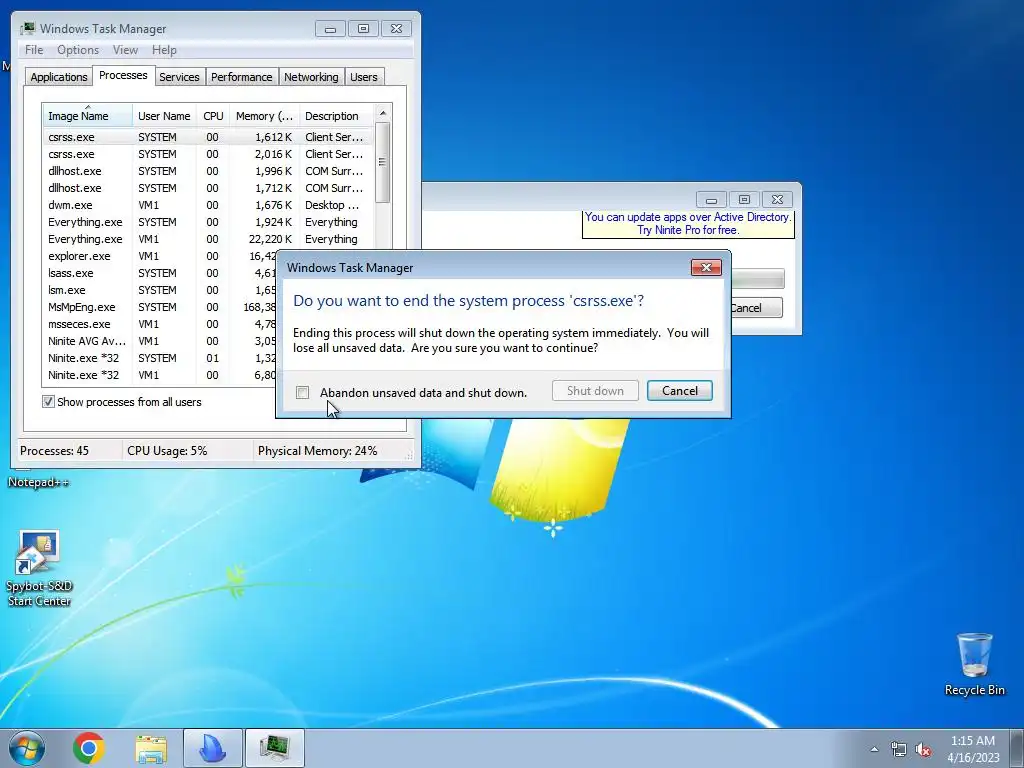Select the Processes tab
Screen dimensions: 1024x768
click(123, 75)
